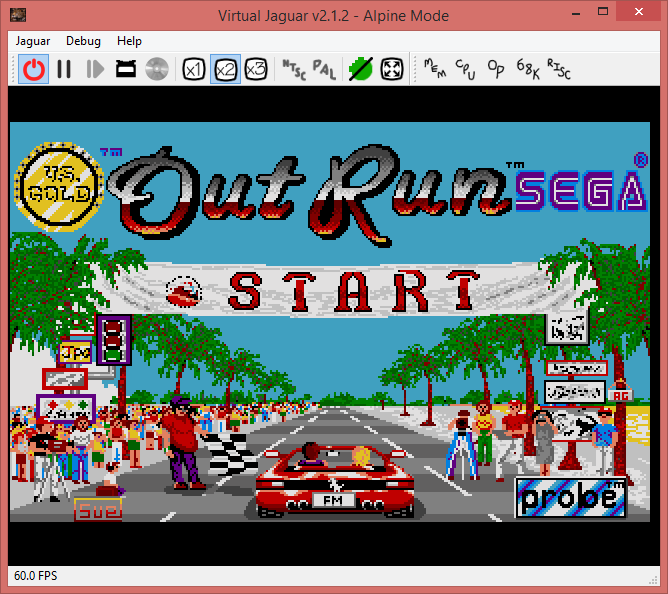Screen dimensions: 668x594
Task: Open the MEM memory browser
Action: point(435,69)
